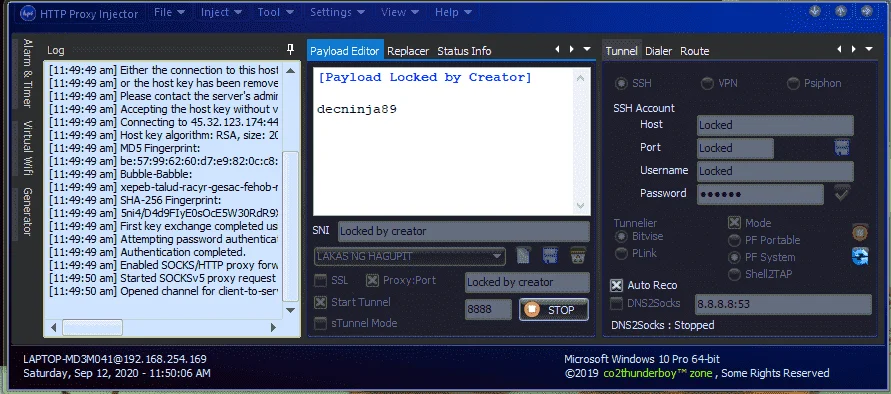Pin the Log panel with pushpin icon

click(290, 50)
